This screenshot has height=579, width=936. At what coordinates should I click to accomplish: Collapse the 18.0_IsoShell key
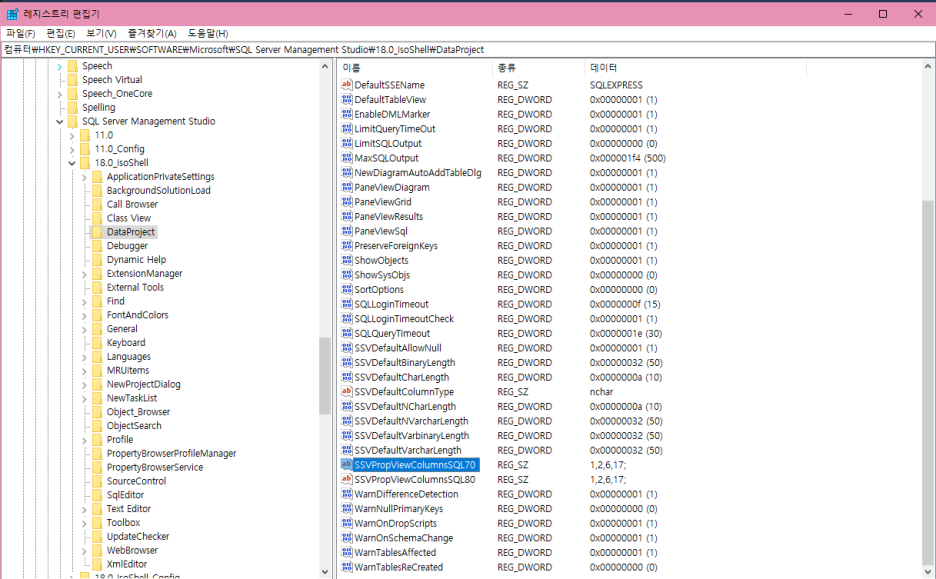pos(72,163)
